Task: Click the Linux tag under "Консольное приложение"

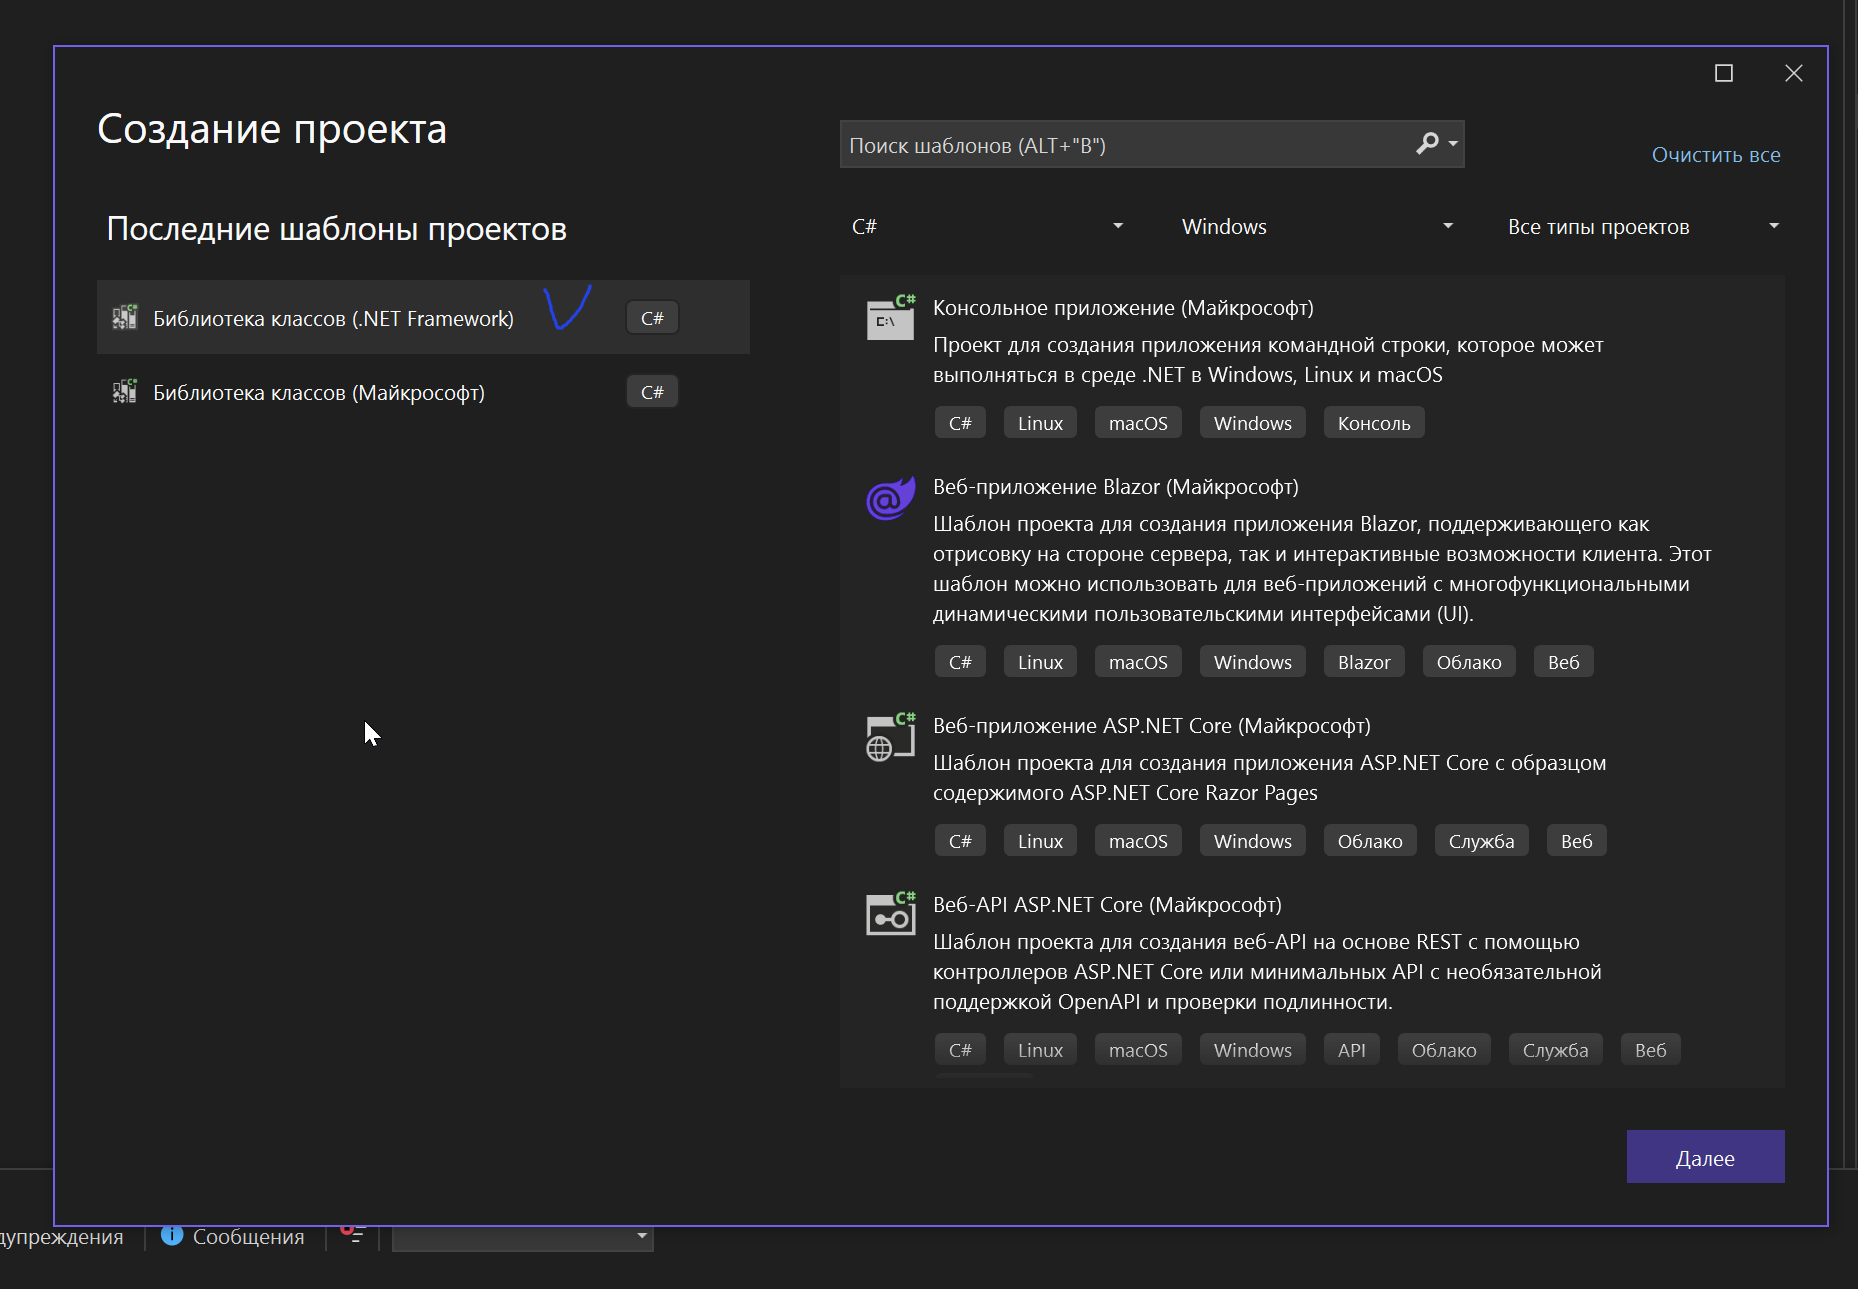Action: (x=1040, y=423)
